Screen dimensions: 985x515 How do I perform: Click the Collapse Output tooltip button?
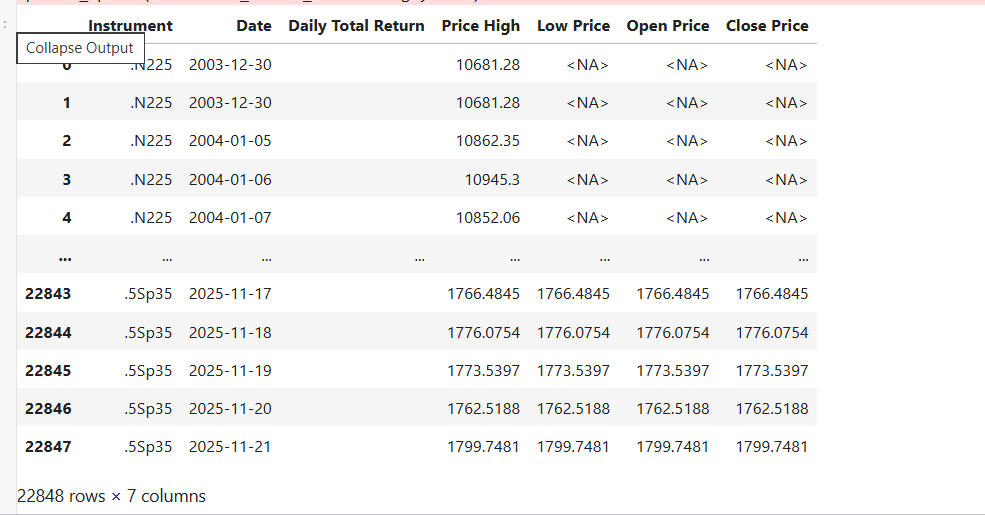(x=80, y=48)
